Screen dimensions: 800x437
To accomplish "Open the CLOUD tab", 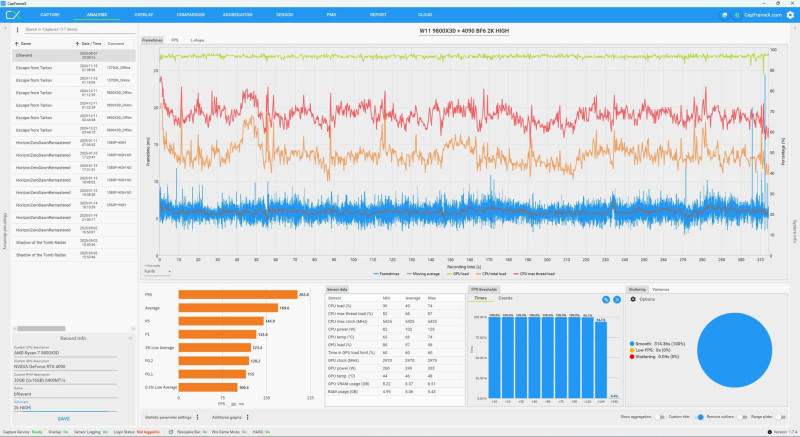I will click(425, 15).
